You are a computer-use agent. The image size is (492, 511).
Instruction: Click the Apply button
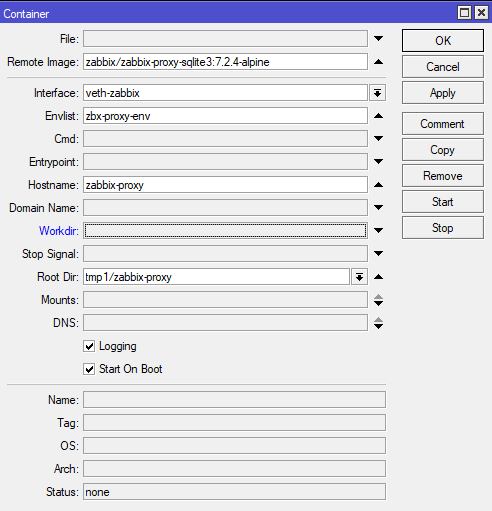pos(443,93)
